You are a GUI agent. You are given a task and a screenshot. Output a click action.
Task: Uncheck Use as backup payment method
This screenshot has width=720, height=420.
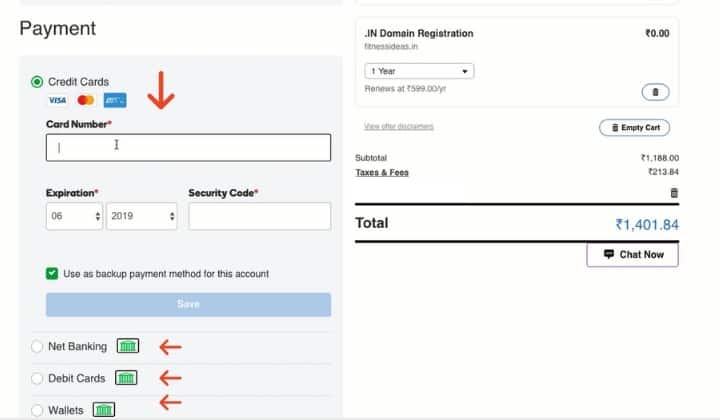coord(52,273)
